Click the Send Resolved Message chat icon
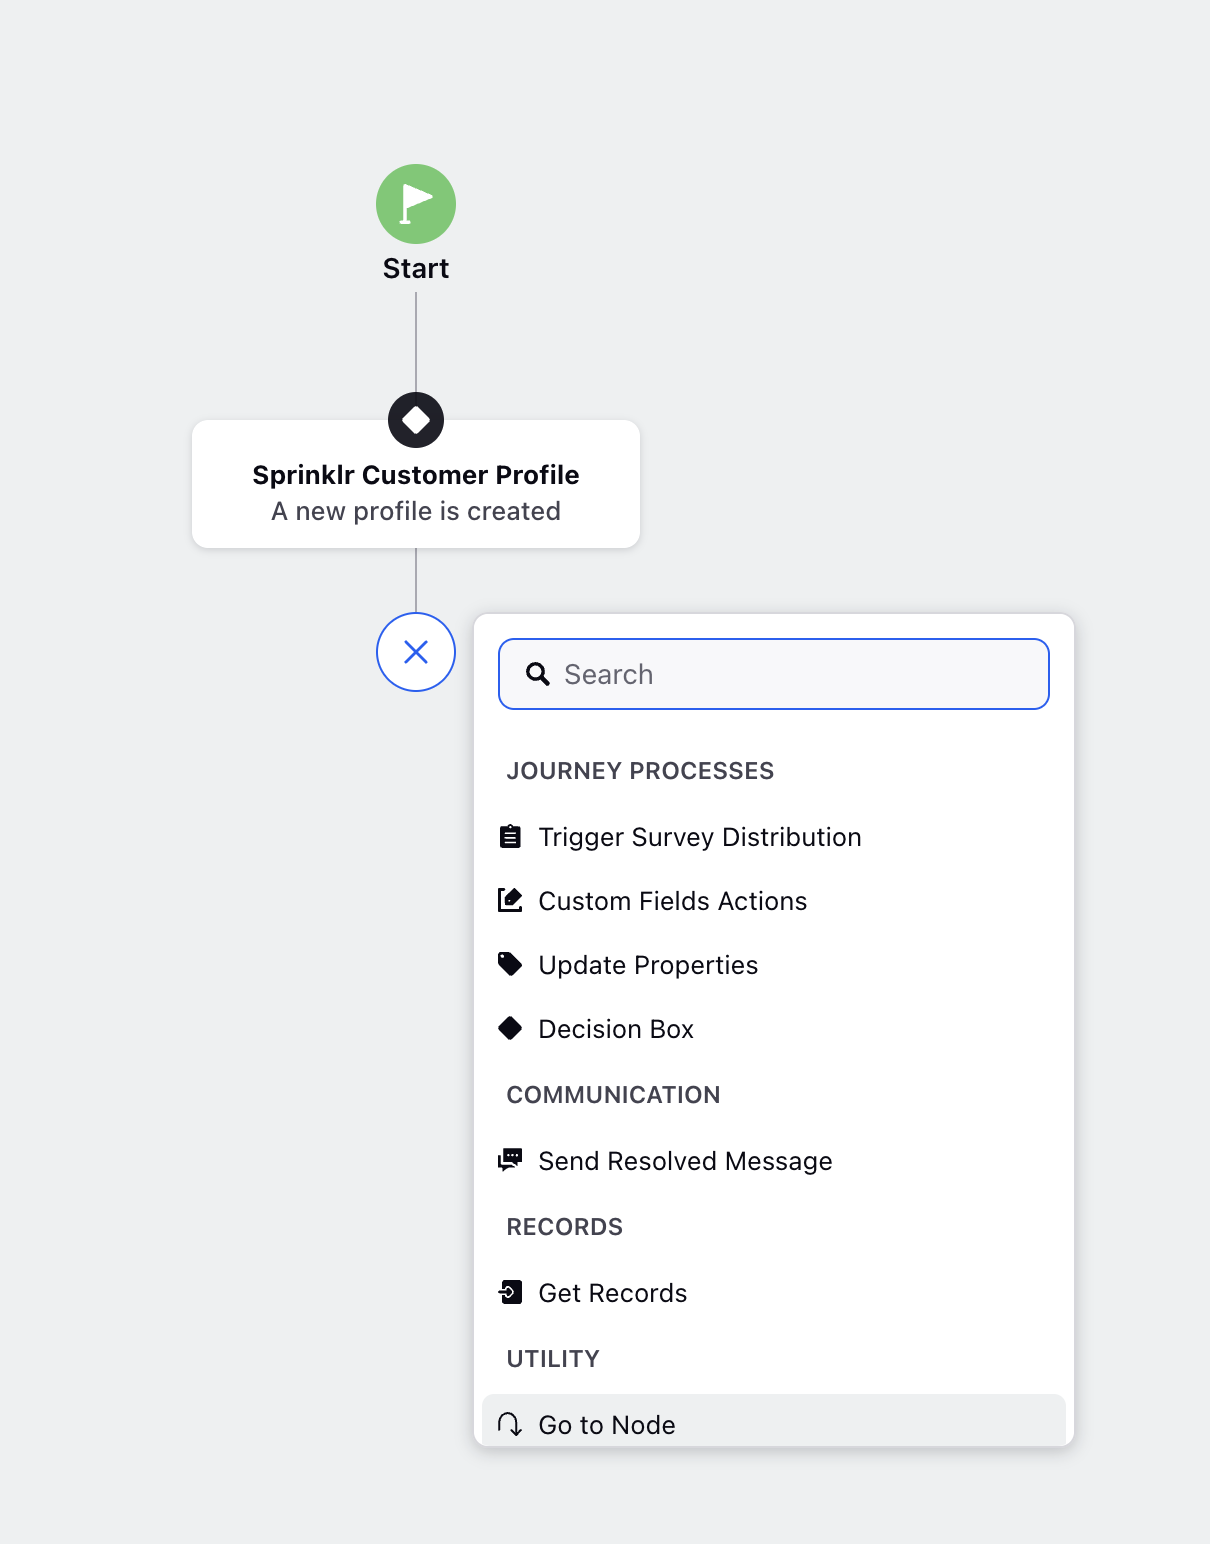1210x1544 pixels. tap(510, 1160)
